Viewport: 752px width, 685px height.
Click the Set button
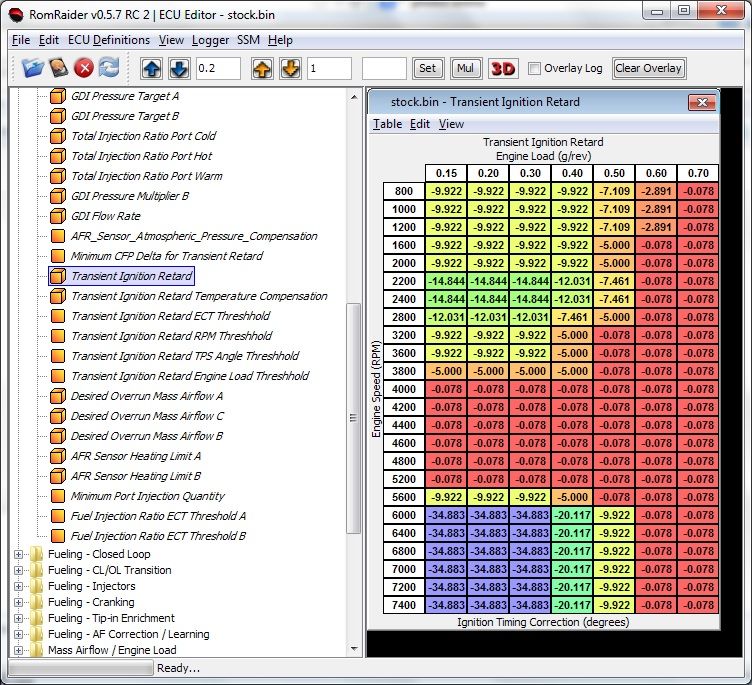click(x=428, y=68)
